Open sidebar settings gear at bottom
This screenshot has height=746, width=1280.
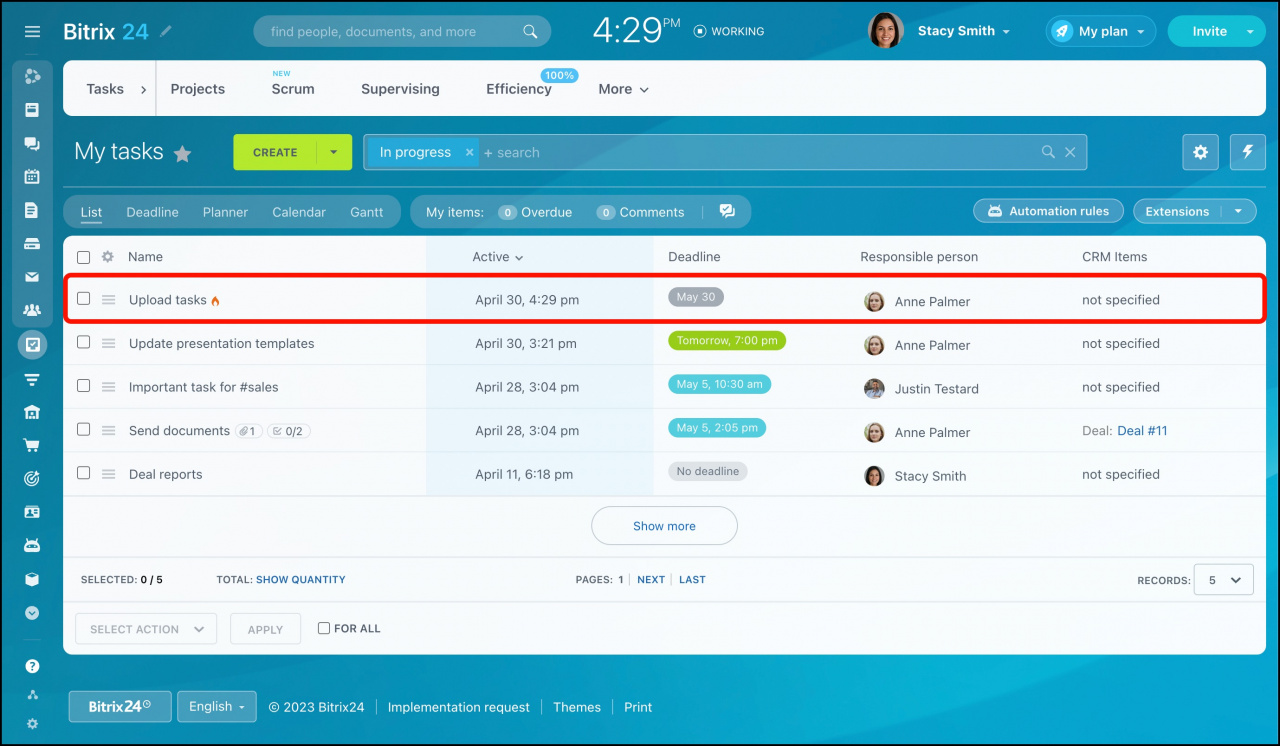click(32, 724)
